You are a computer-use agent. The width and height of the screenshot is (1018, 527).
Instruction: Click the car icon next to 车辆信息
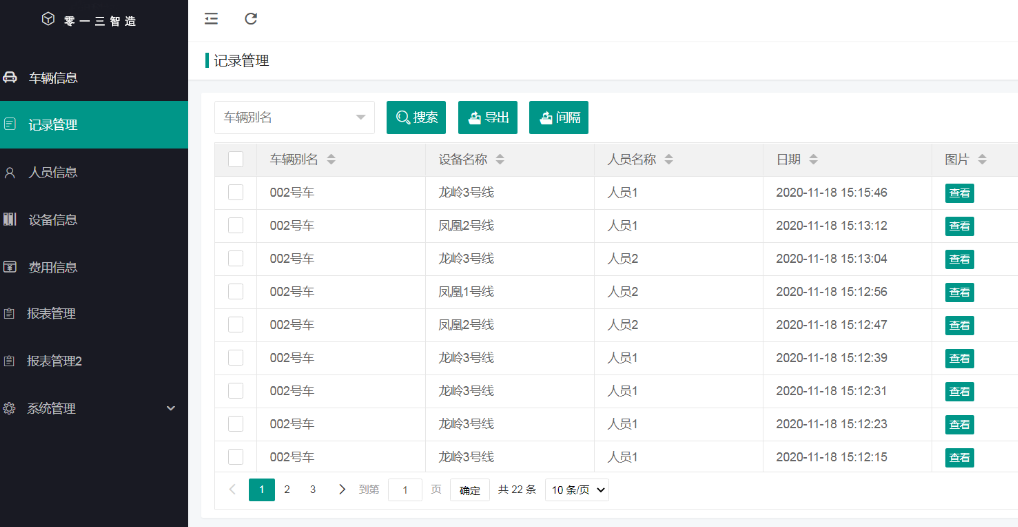click(x=10, y=78)
